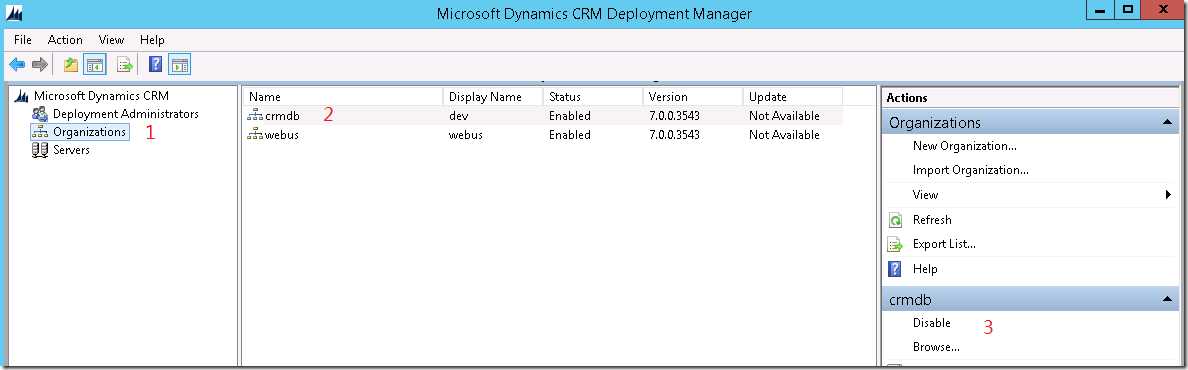Viewport: 1188px width, 370px height.
Task: Select the crmdb organization name
Action: click(x=282, y=116)
